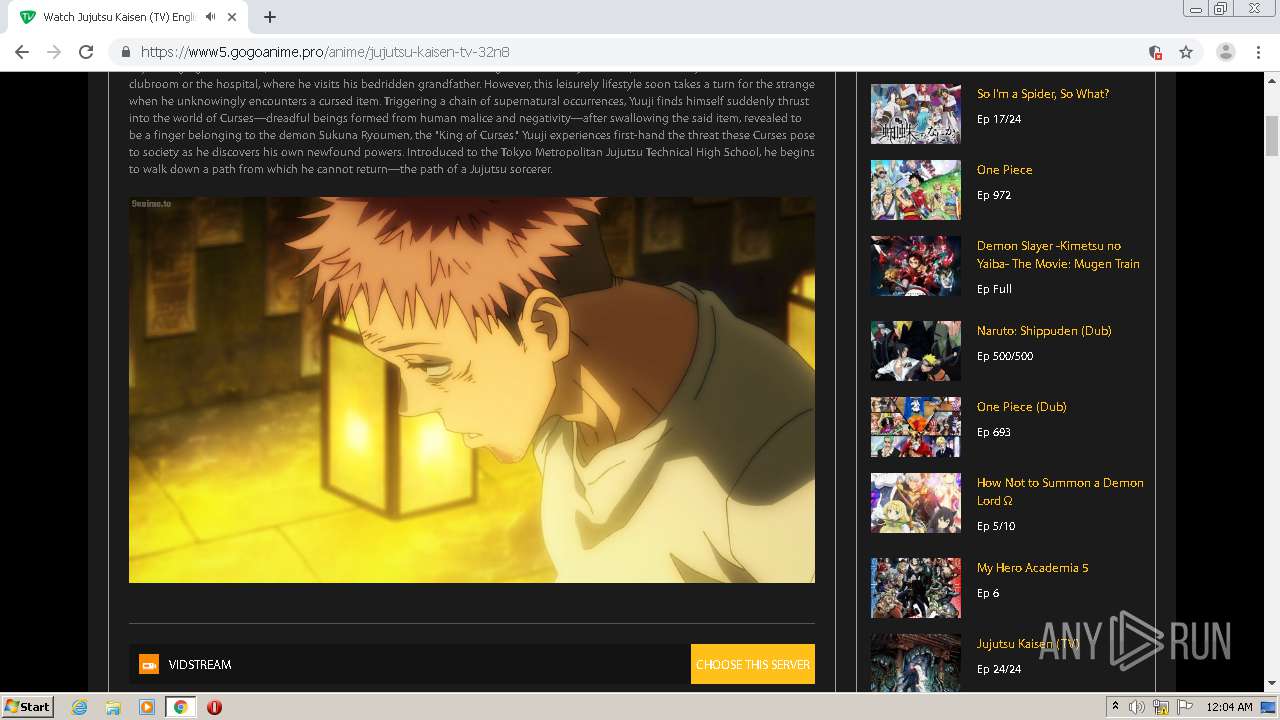The height and width of the screenshot is (720, 1280).
Task: Click the Action Center flag icon
Action: [1184, 707]
